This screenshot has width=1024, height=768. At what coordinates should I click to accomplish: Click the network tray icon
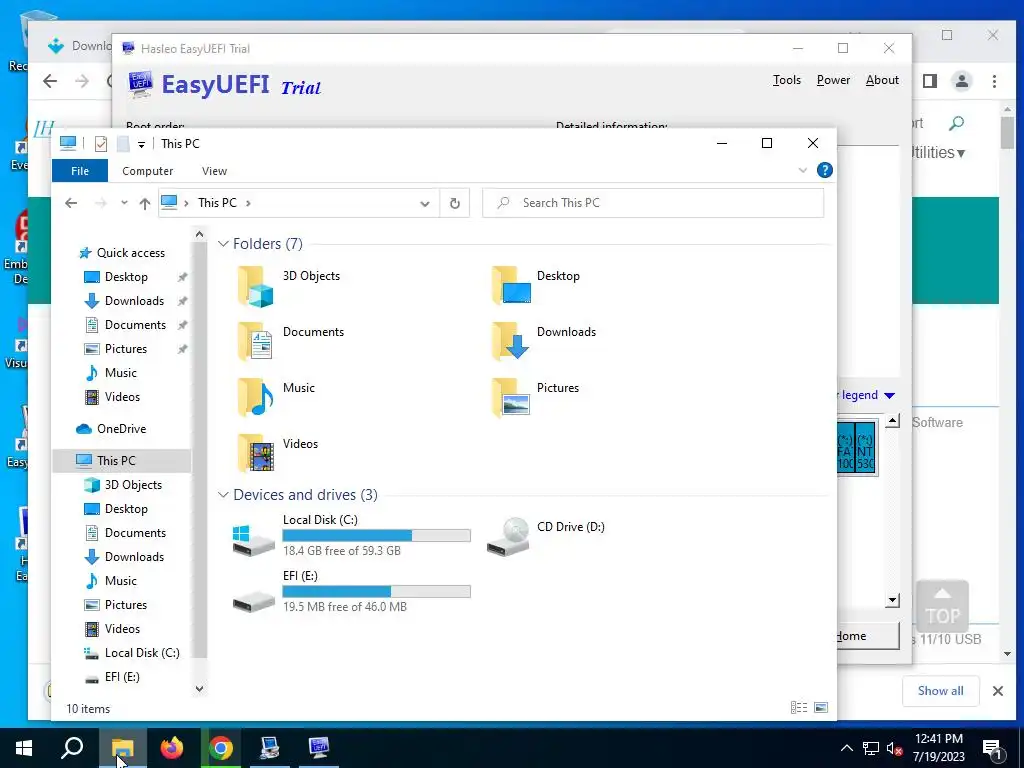coord(871,749)
